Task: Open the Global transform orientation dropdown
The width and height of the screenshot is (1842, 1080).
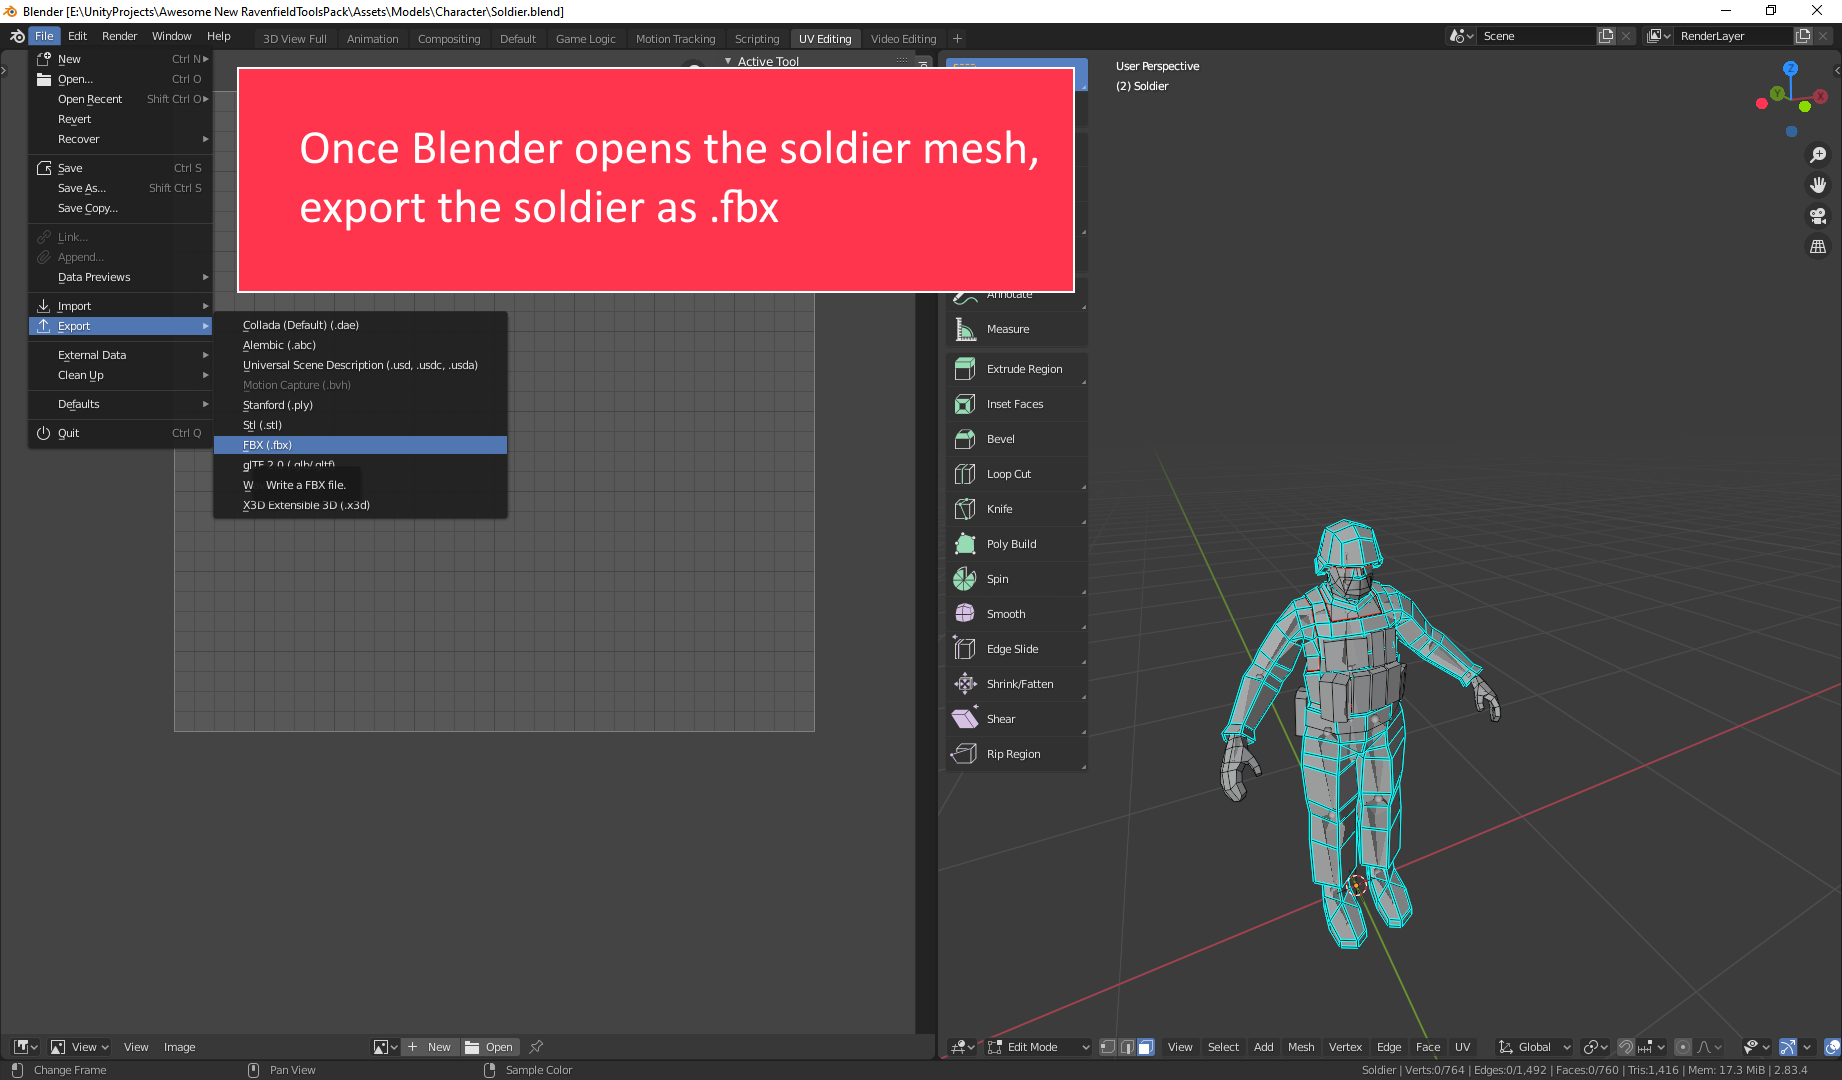Action: click(1534, 1047)
